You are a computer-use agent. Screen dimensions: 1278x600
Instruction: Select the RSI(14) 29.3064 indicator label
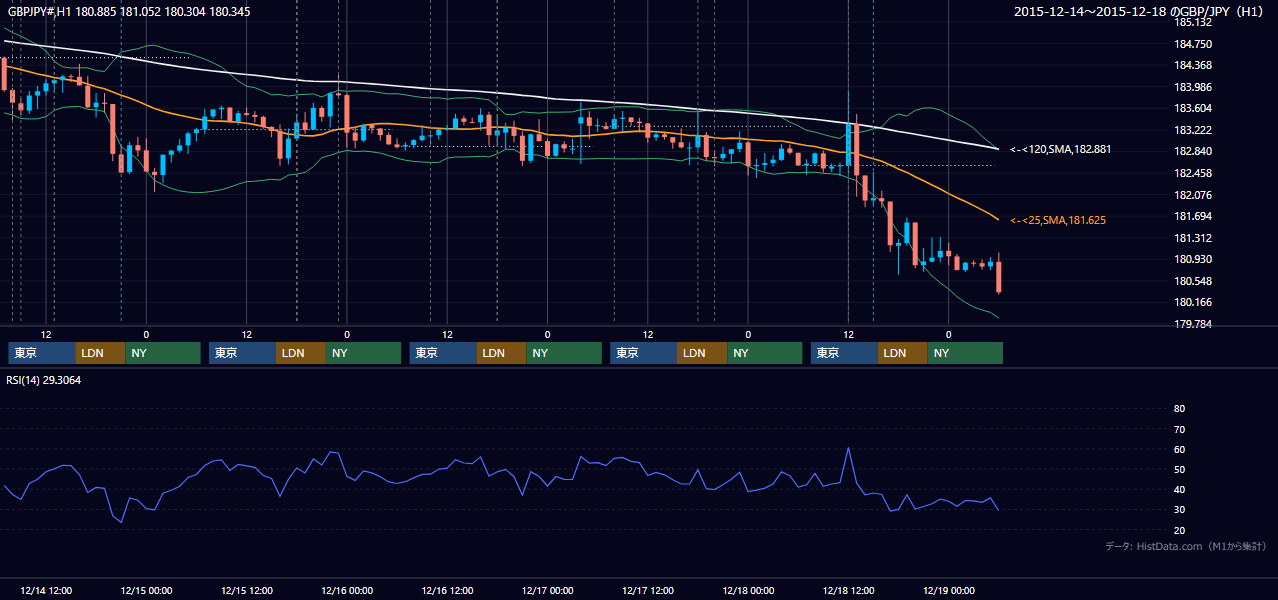(x=43, y=380)
